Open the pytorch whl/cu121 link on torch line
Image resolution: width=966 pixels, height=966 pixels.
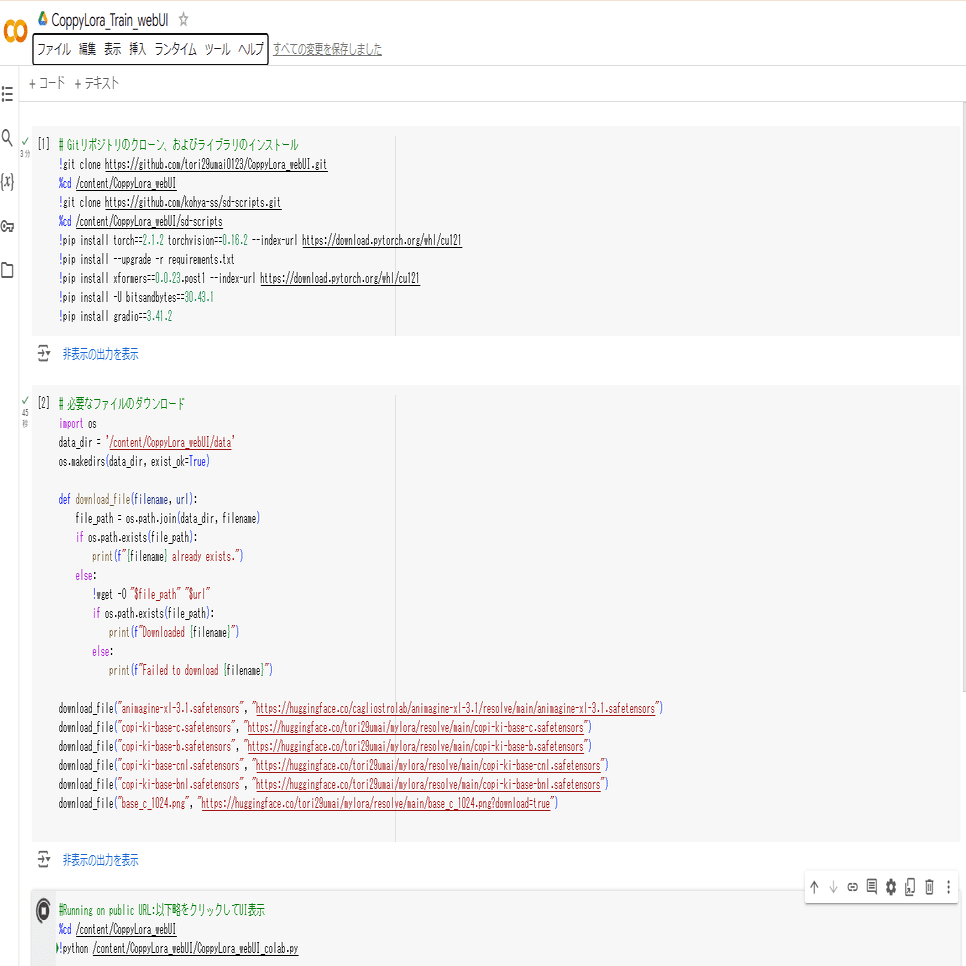pos(382,240)
